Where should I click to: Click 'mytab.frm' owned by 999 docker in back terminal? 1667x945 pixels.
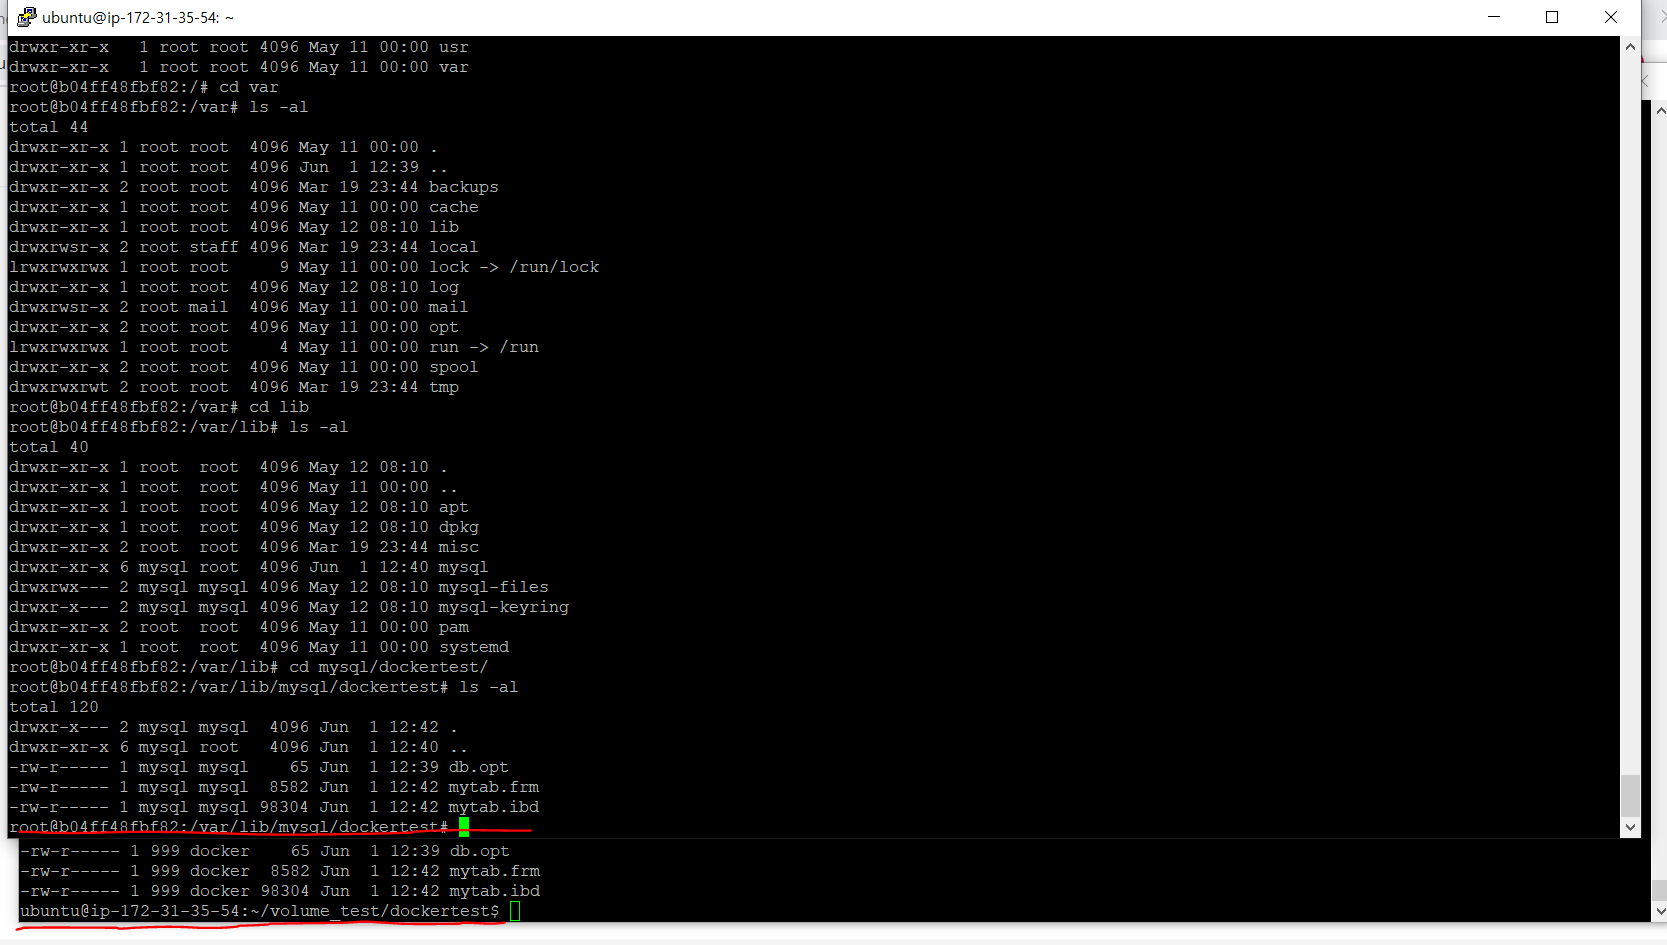[494, 871]
